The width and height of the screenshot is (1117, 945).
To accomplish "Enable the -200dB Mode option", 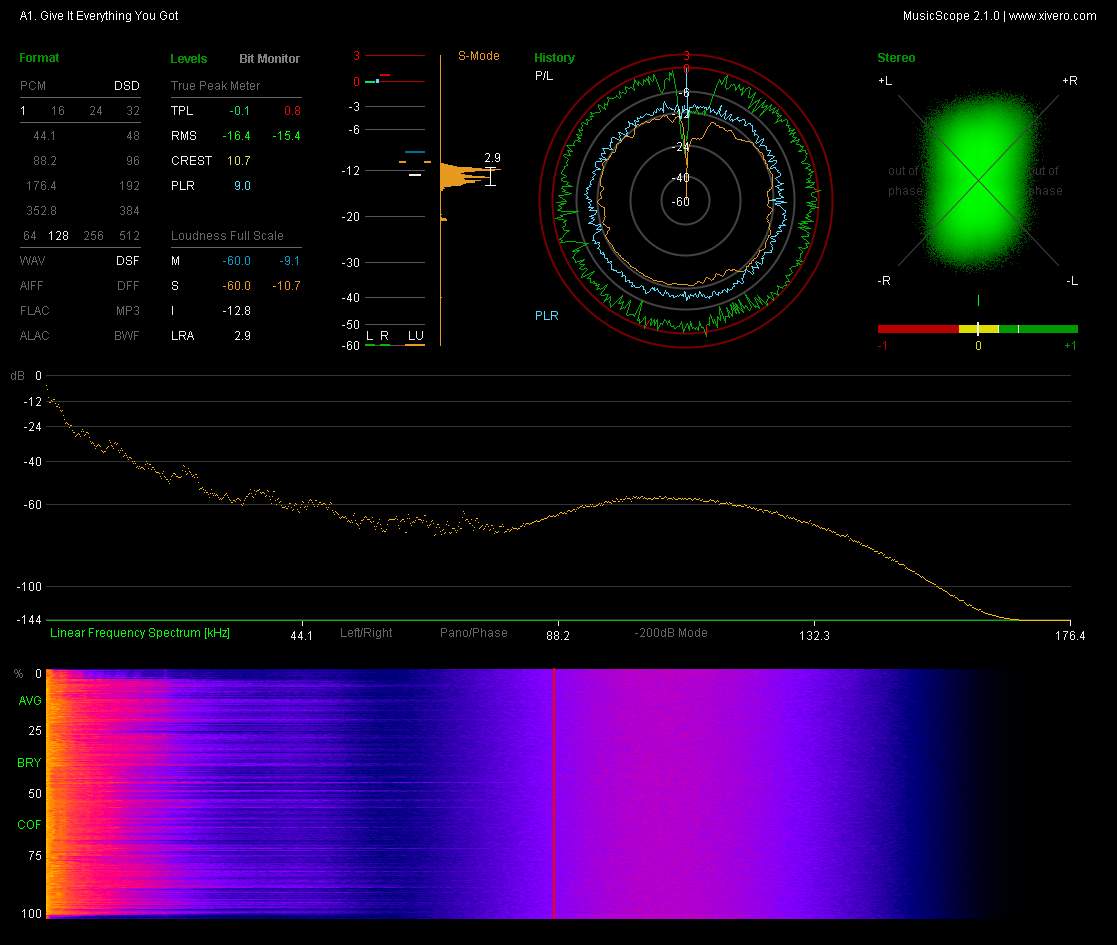I will pyautogui.click(x=671, y=633).
